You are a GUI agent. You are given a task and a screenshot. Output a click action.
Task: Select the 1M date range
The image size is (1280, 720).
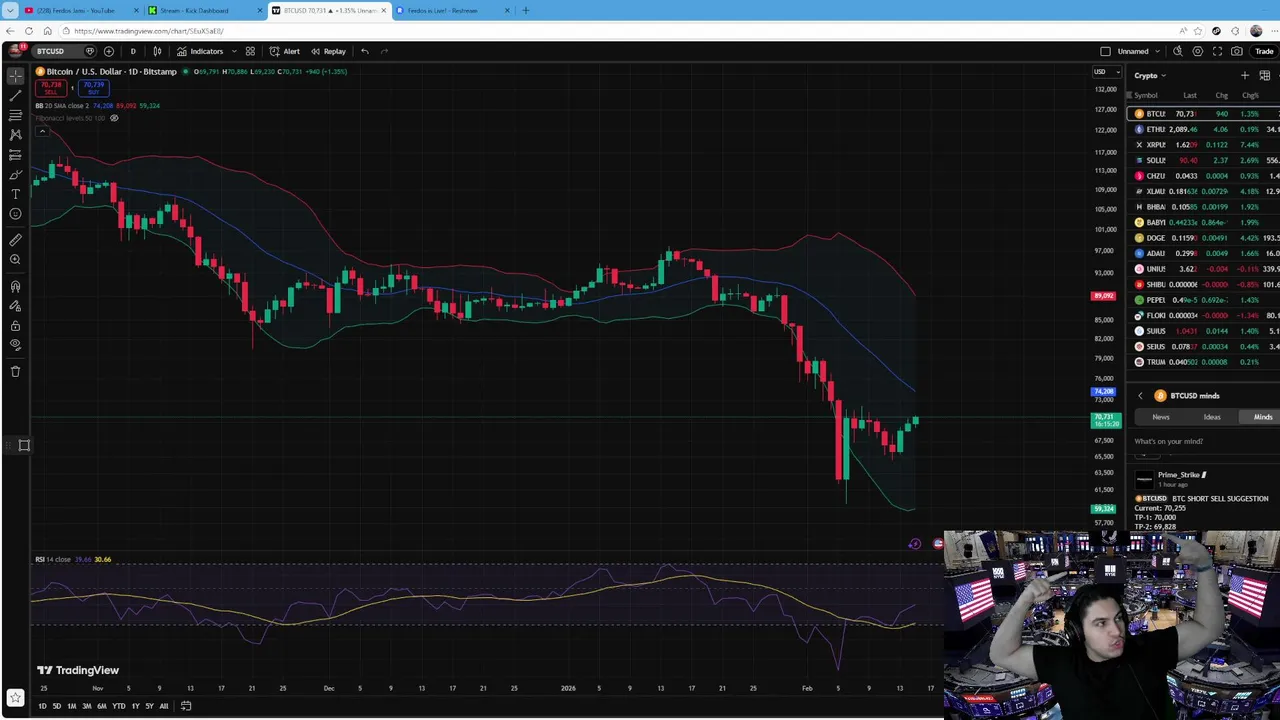tap(71, 706)
